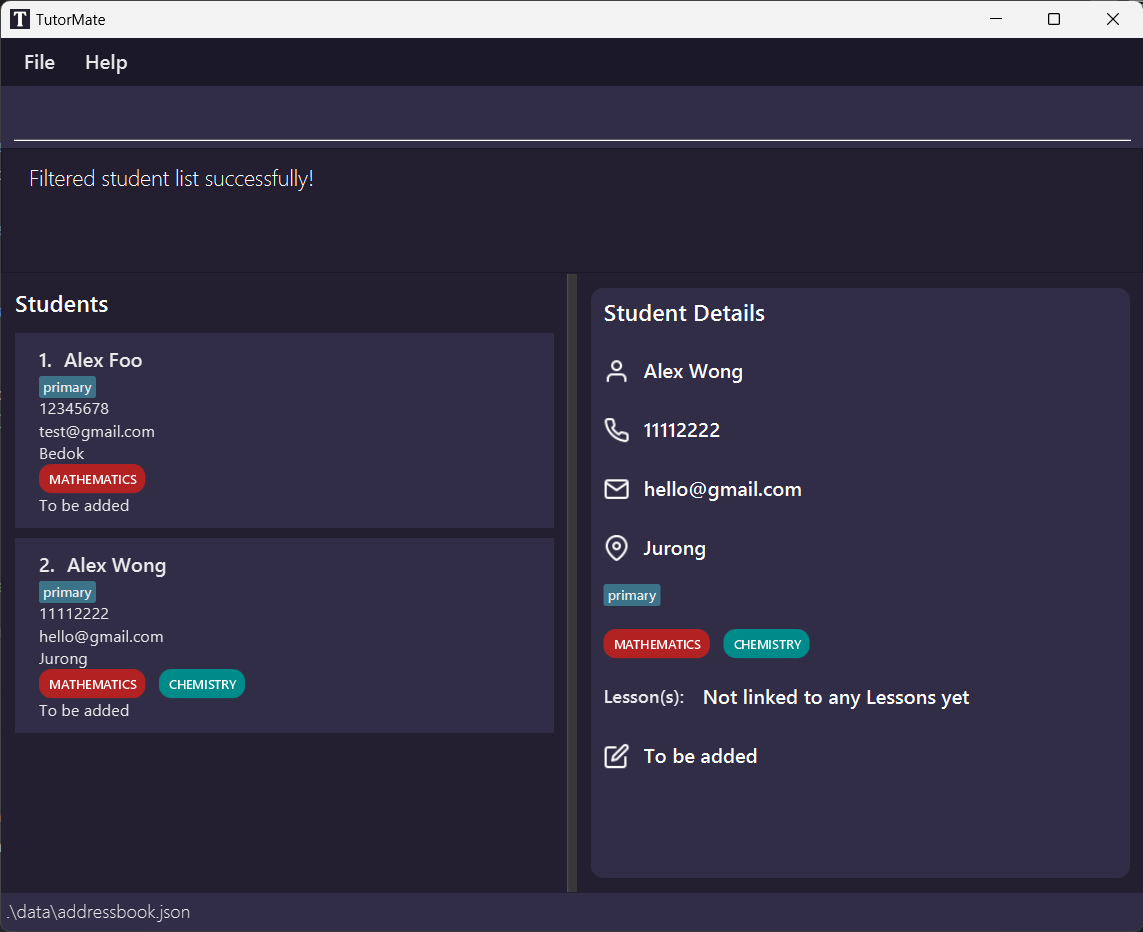1143x932 pixels.
Task: Click the phone icon beside 11112222
Action: (x=617, y=431)
